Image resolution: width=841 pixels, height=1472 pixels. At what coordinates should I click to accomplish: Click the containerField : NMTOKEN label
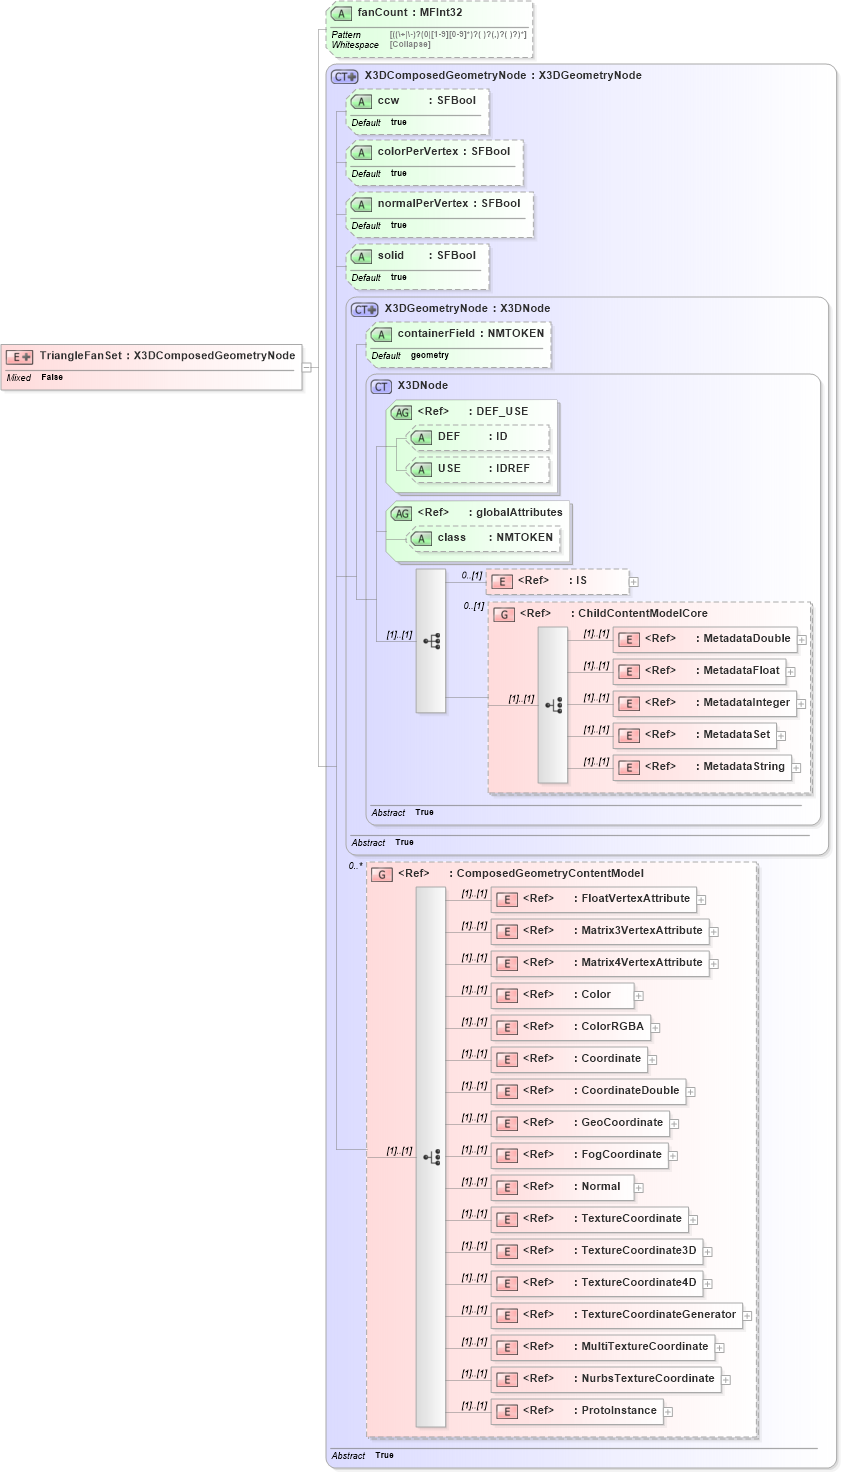point(471,334)
